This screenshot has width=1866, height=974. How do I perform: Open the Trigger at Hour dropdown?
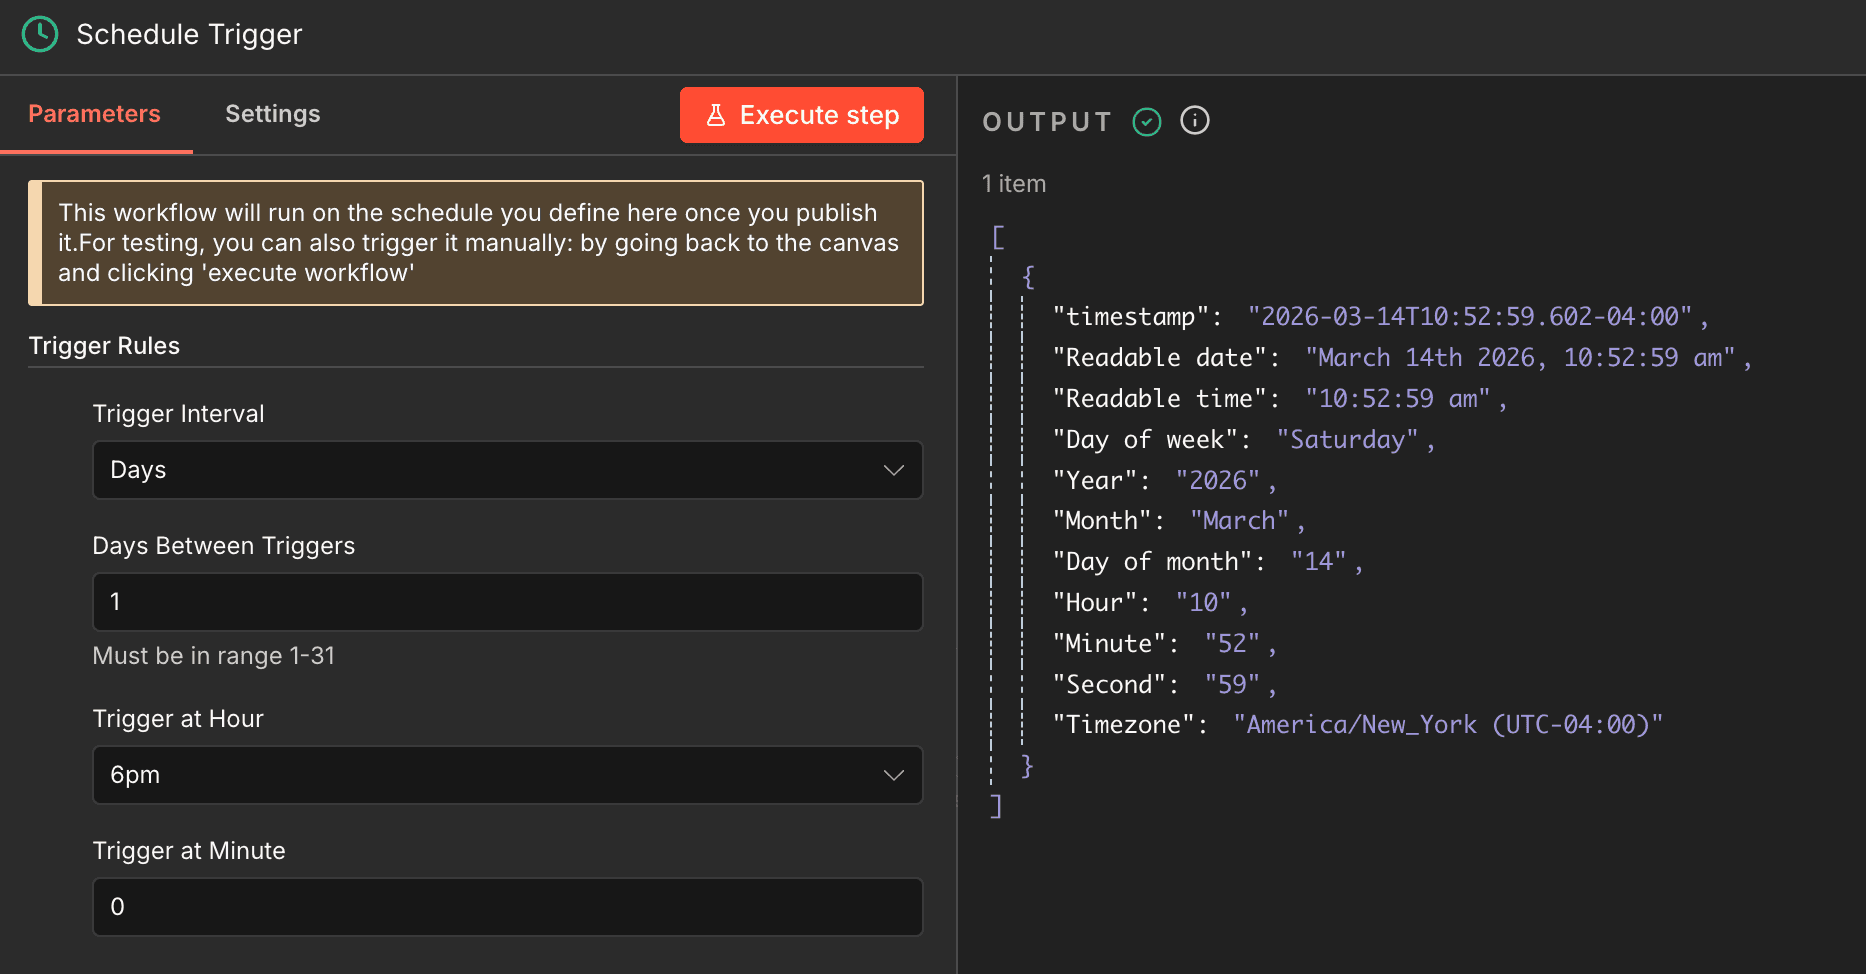tap(507, 775)
